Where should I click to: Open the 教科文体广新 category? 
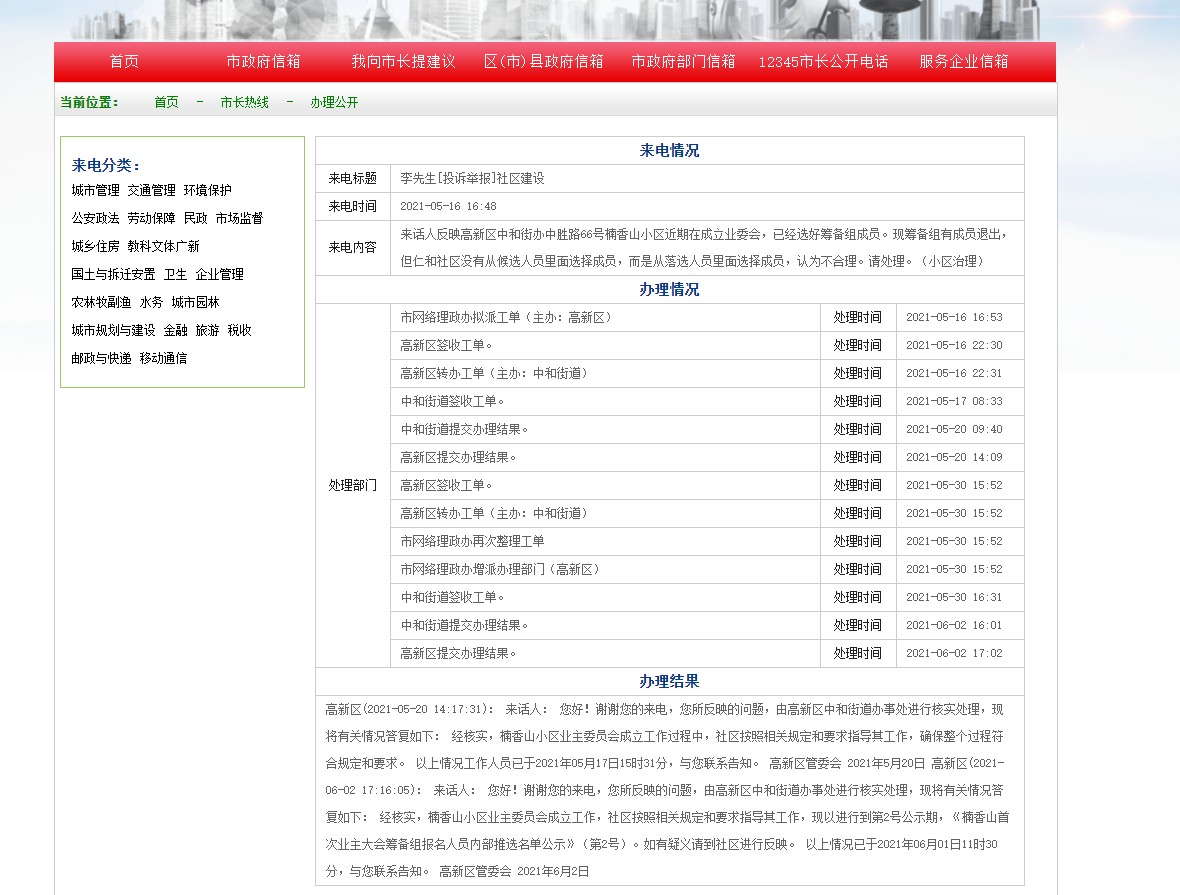(x=163, y=246)
